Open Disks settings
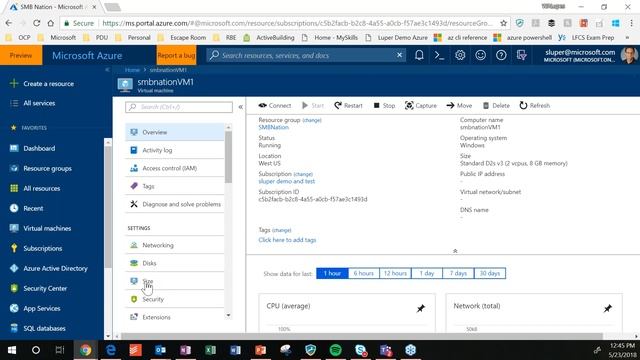Image resolution: width=640 pixels, height=360 pixels. point(175,263)
